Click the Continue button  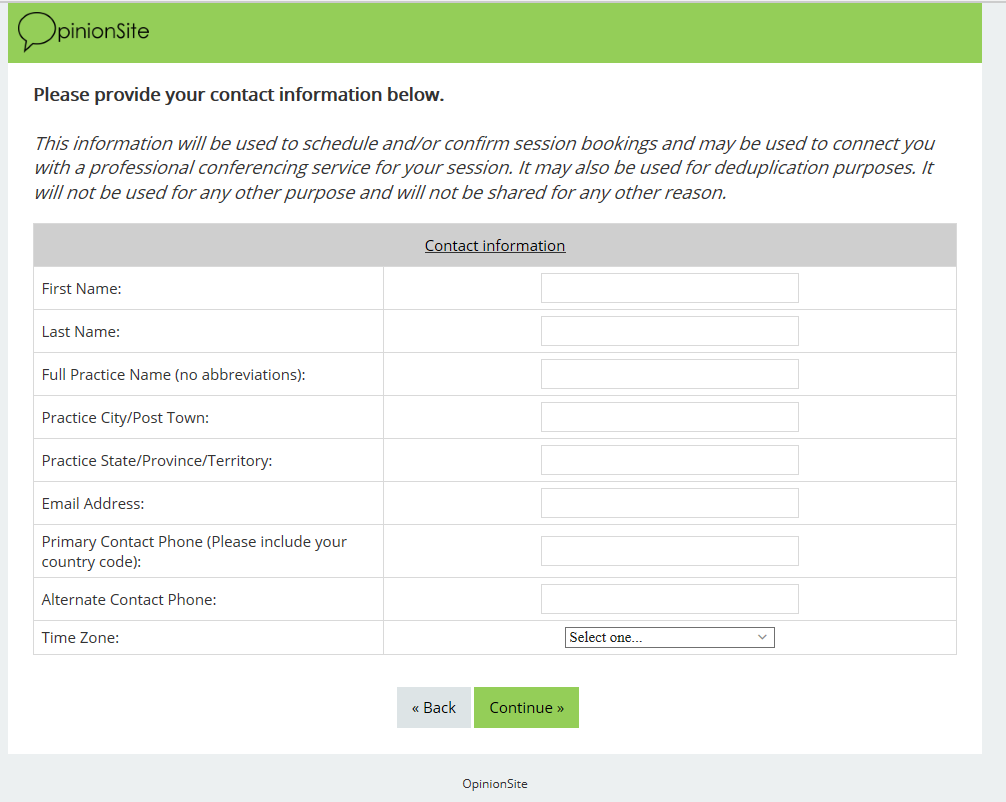[x=526, y=708]
